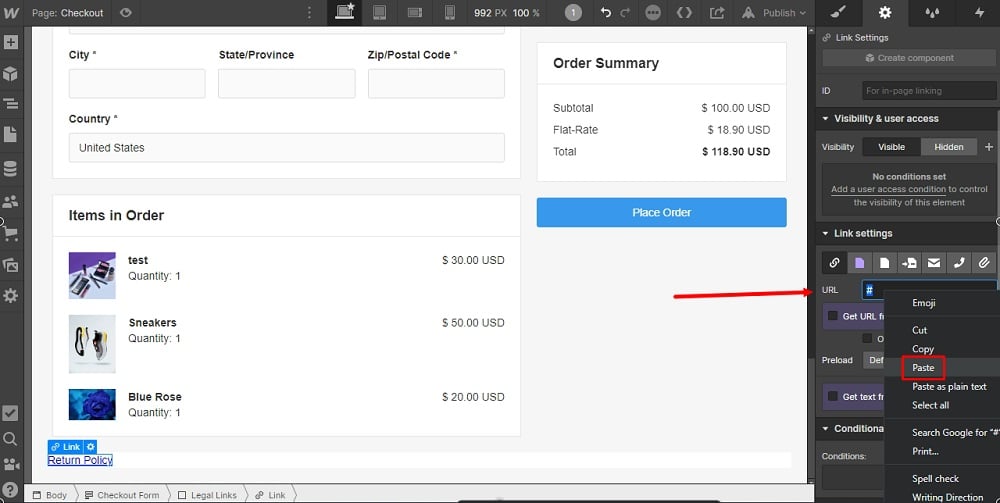Choose Cut in context menu
The image size is (1000, 503).
[x=919, y=330]
